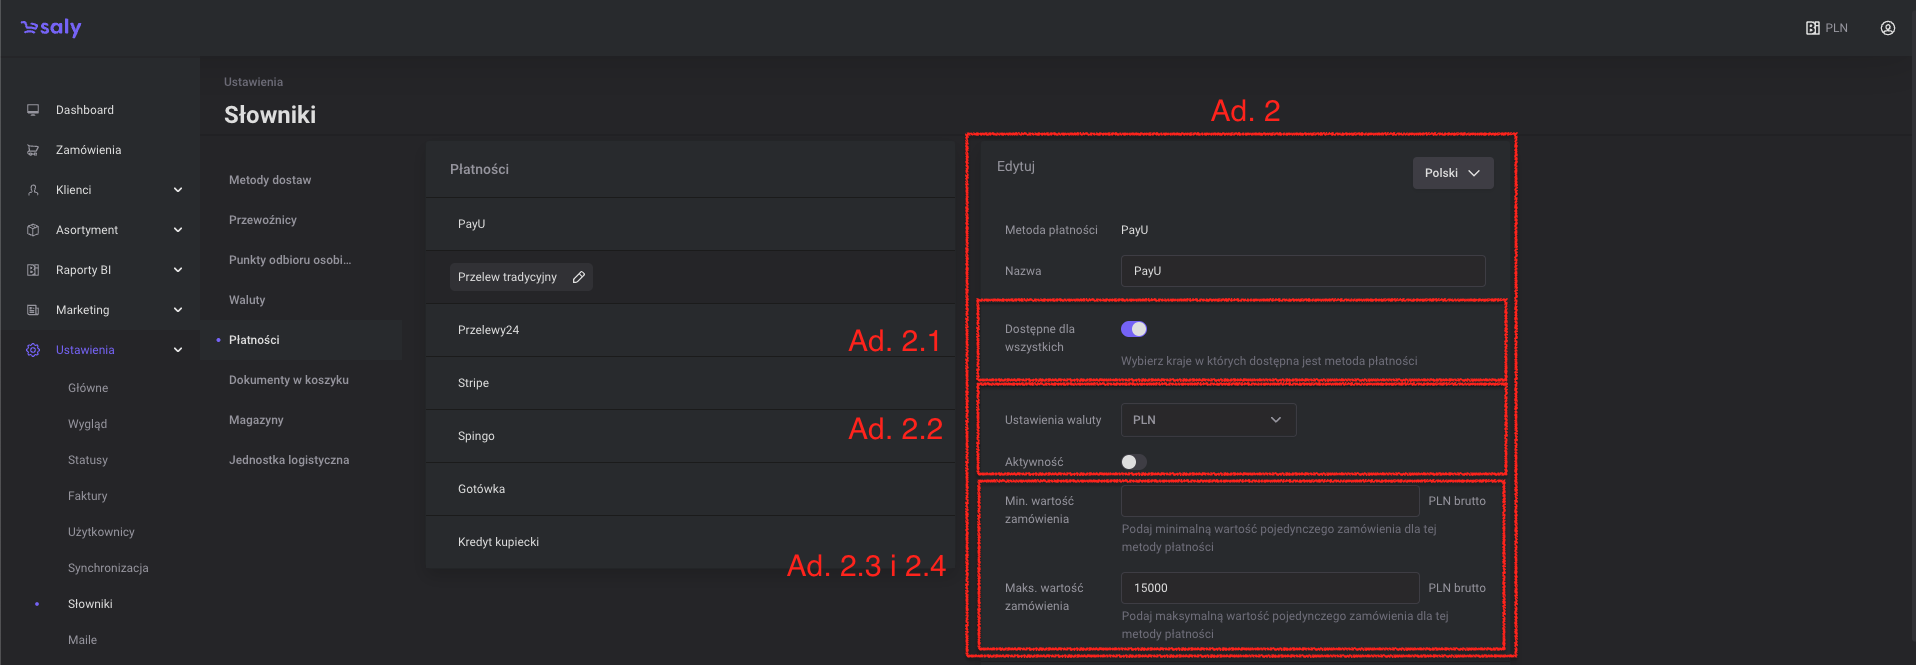The width and height of the screenshot is (1916, 665).
Task: Open the Ustawienia waluty PLN dropdown
Action: 1207,420
